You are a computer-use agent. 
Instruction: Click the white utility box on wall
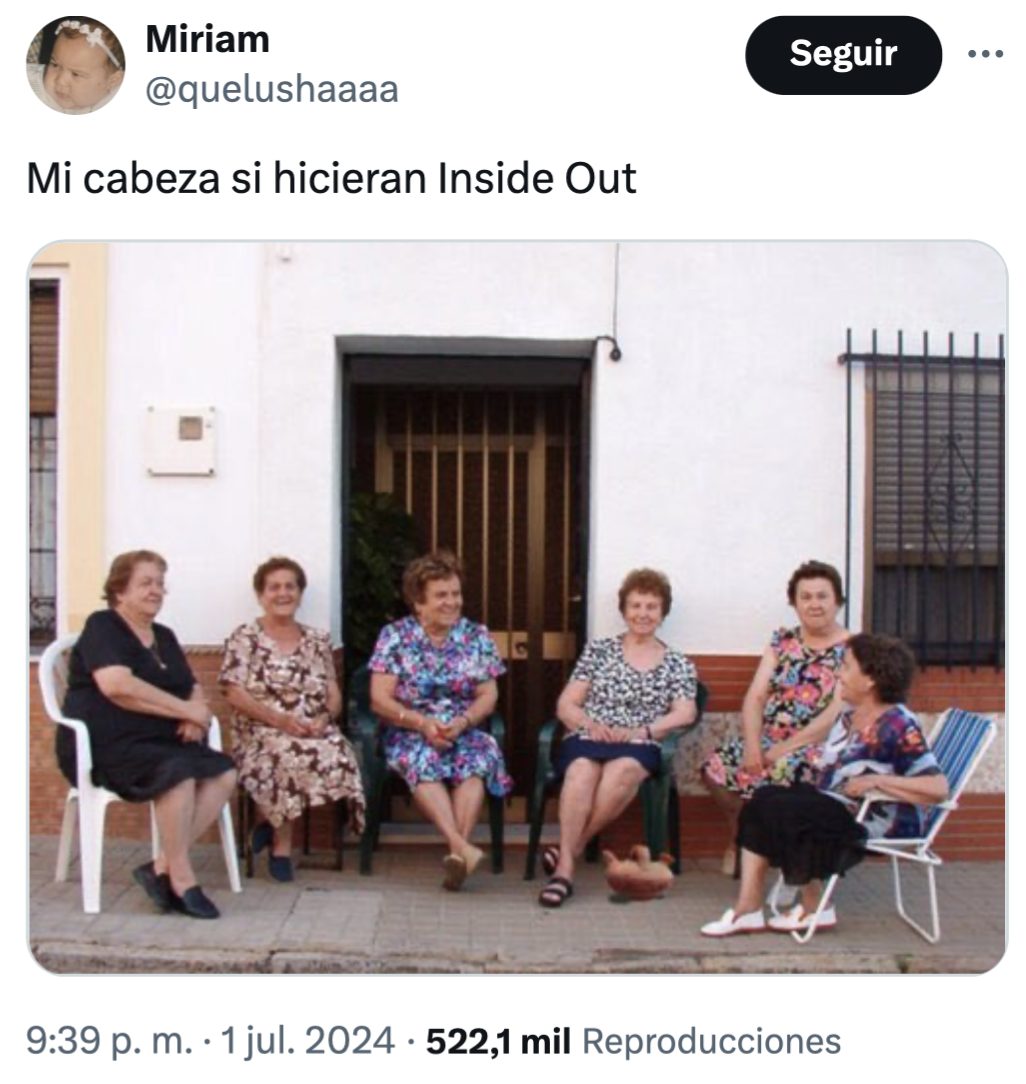tap(181, 441)
